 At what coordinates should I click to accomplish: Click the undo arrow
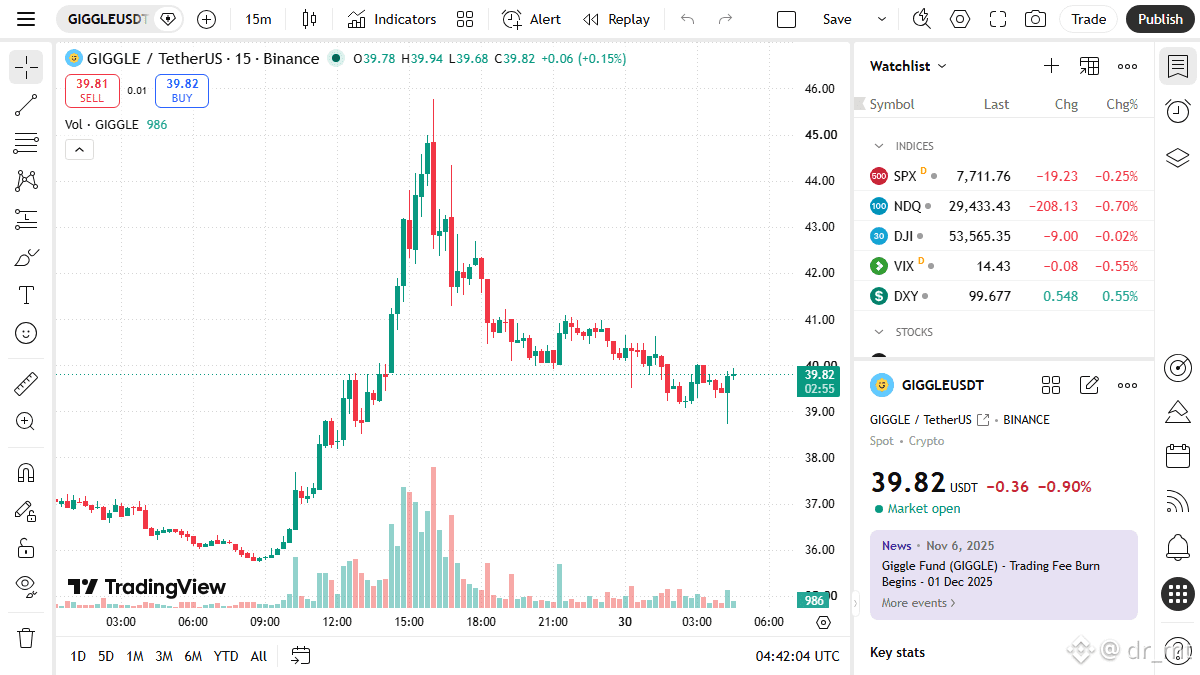click(687, 19)
